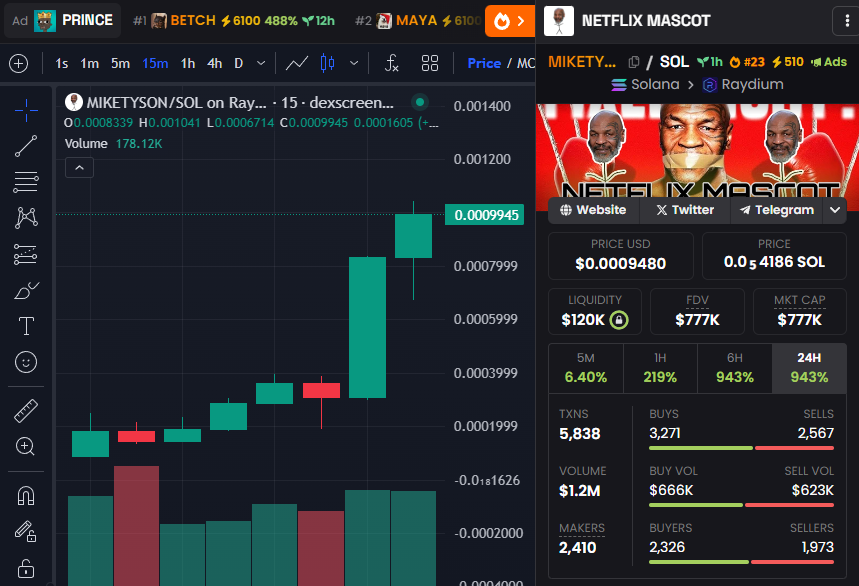Select the ruler measure tool
The height and width of the screenshot is (586, 859).
[x=26, y=411]
